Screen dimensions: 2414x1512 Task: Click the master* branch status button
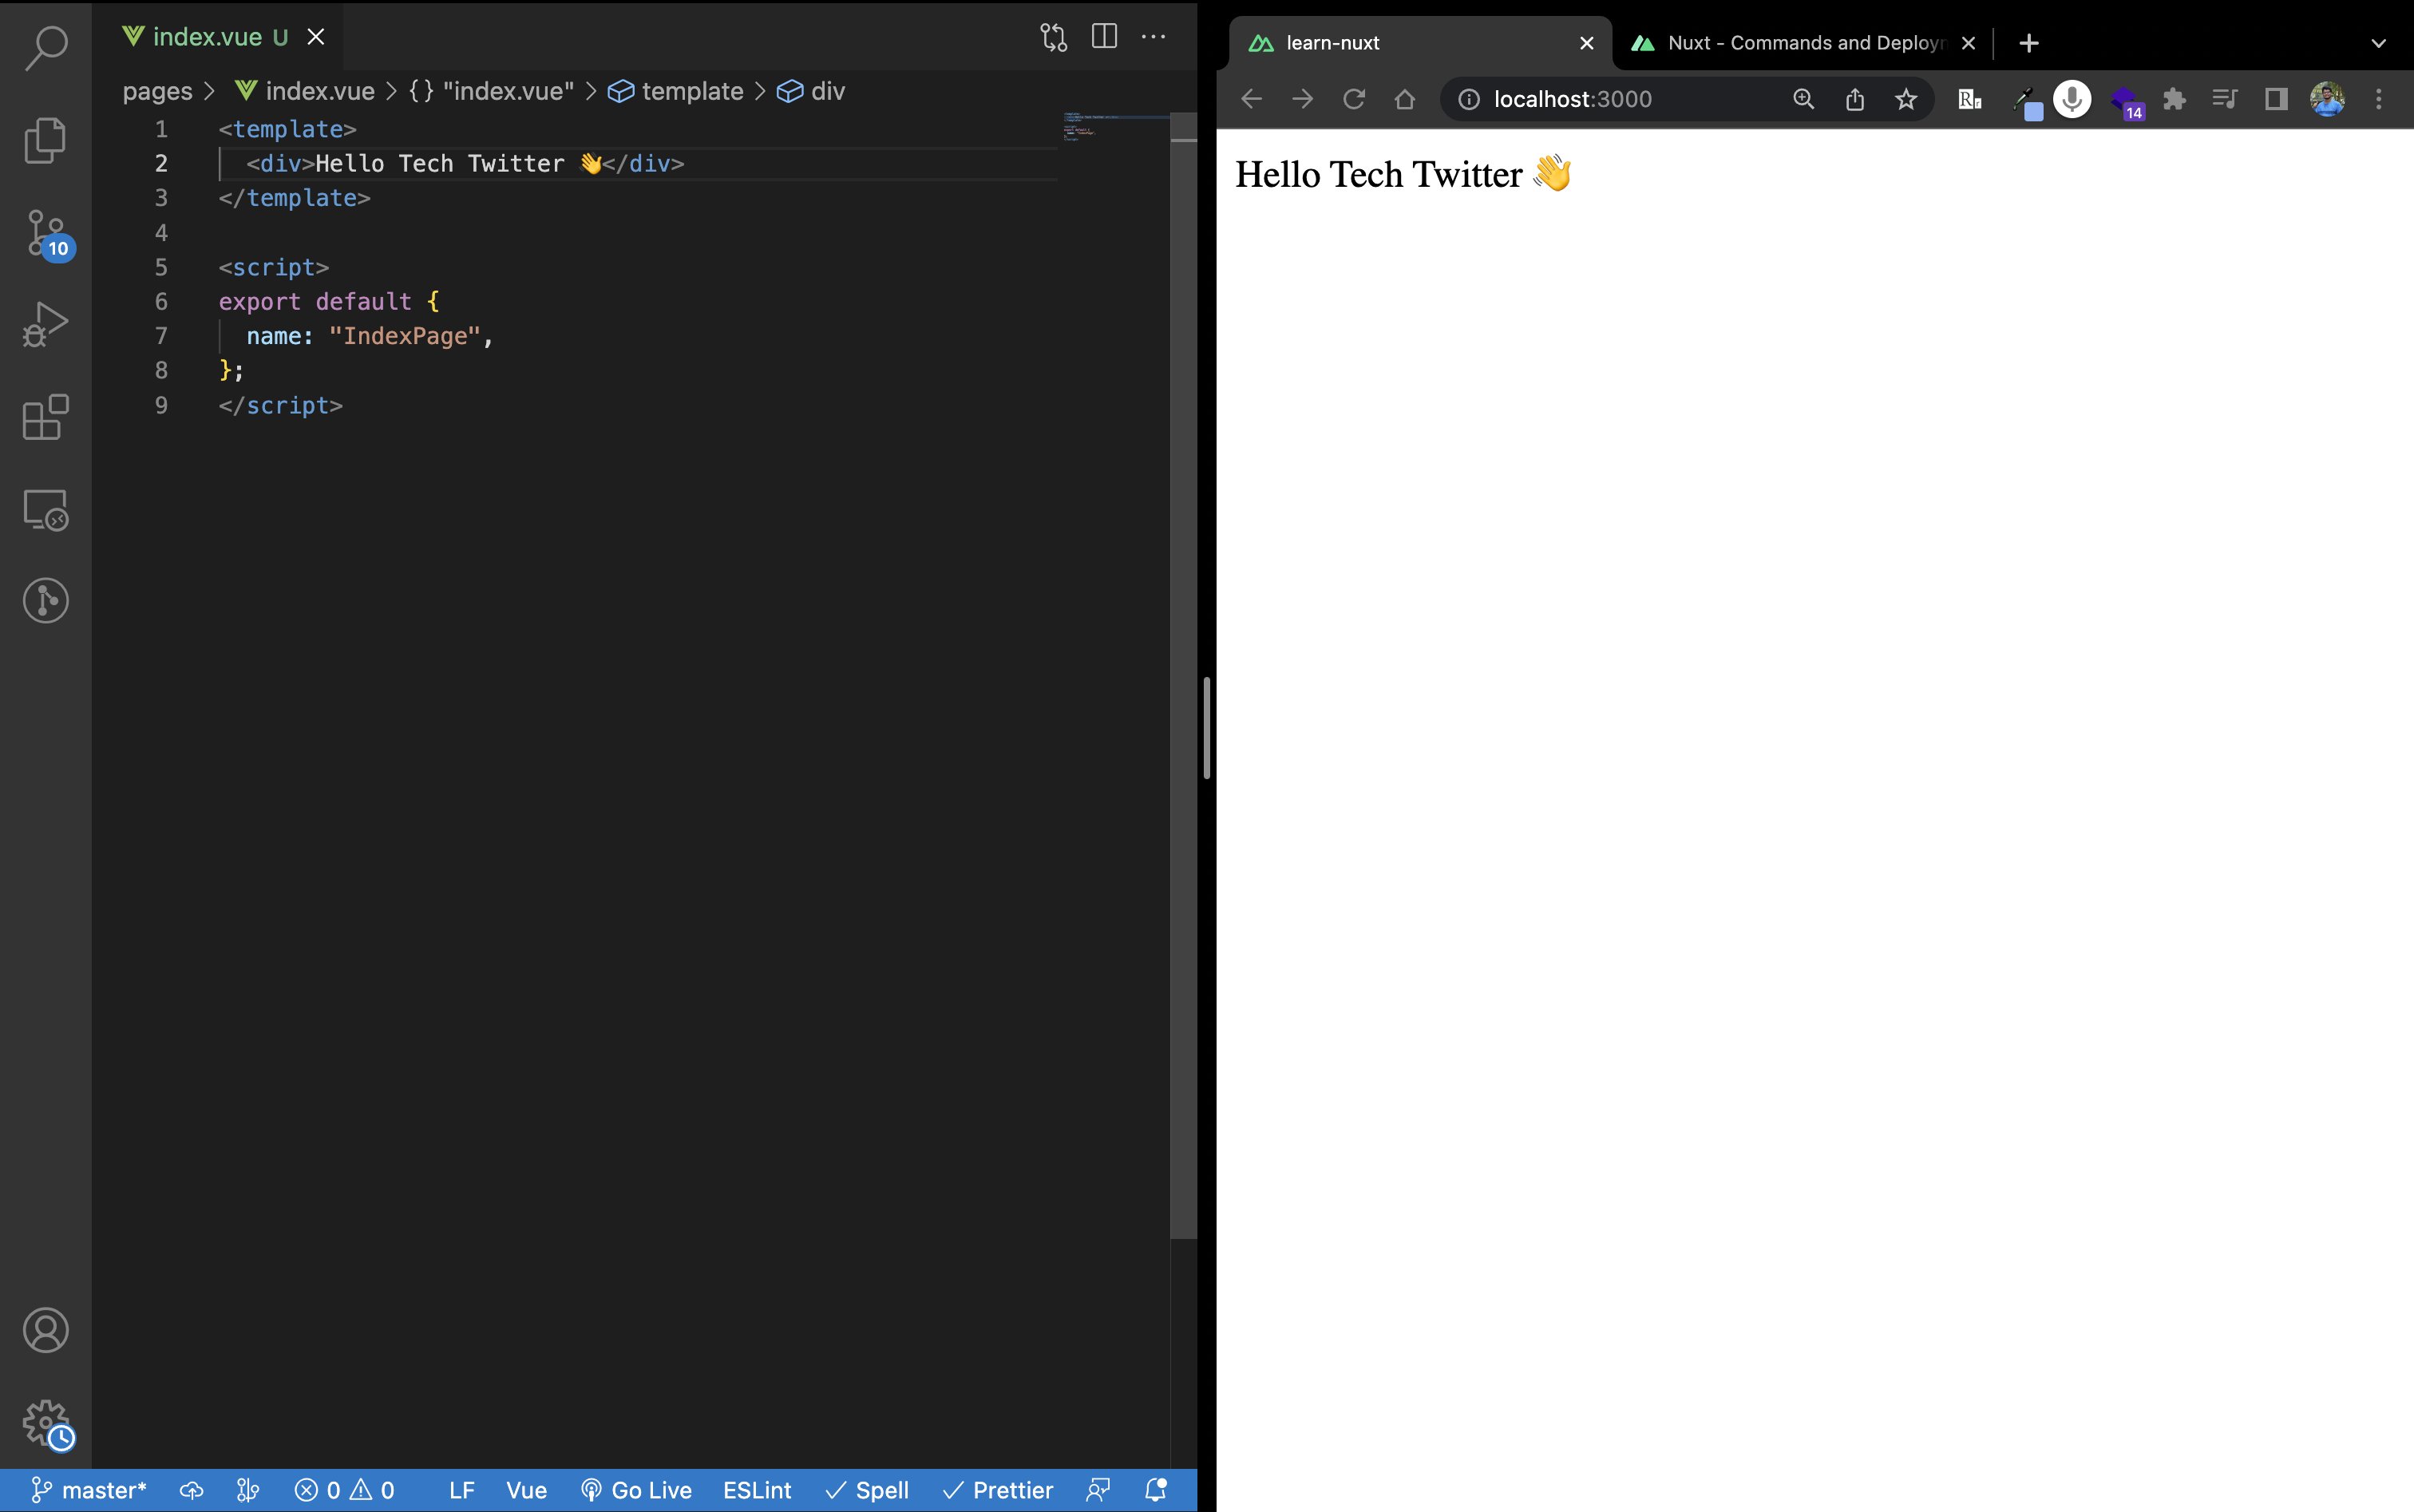coord(90,1490)
